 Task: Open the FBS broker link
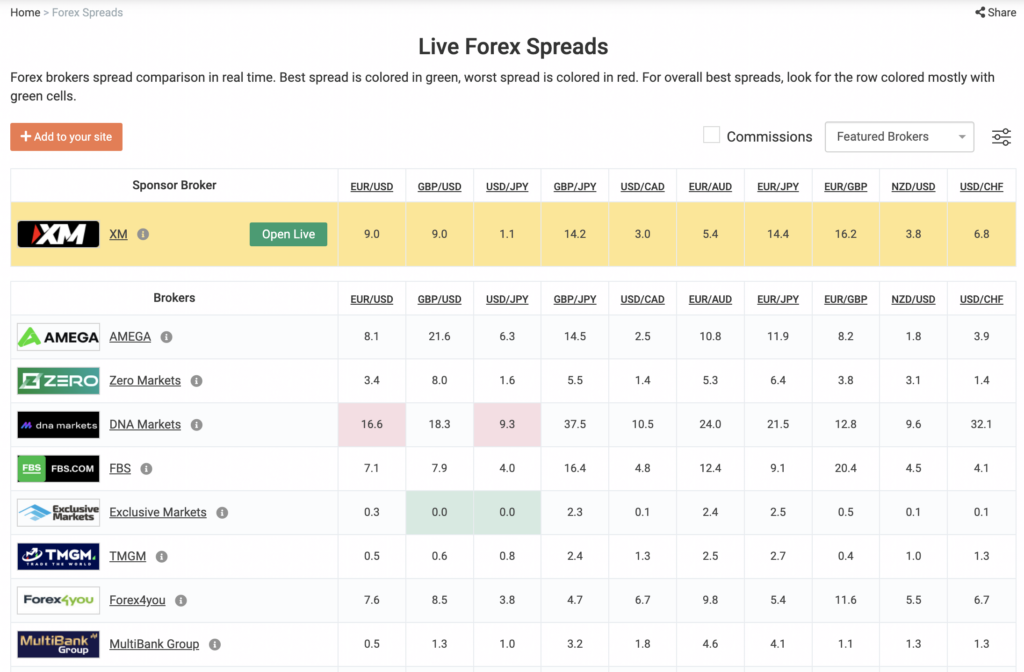click(x=120, y=468)
